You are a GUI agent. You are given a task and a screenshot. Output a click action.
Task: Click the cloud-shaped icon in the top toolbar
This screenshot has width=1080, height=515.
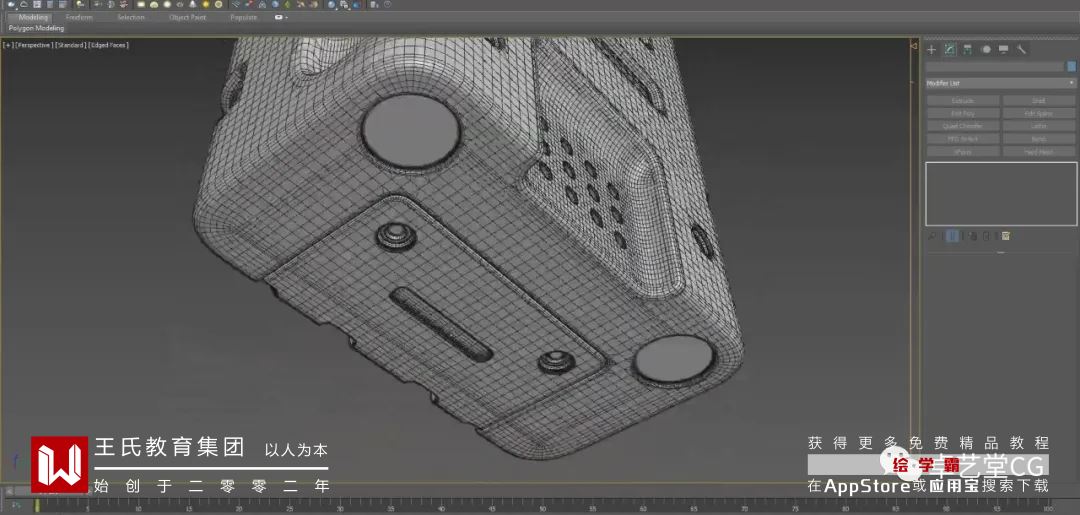click(x=23, y=5)
